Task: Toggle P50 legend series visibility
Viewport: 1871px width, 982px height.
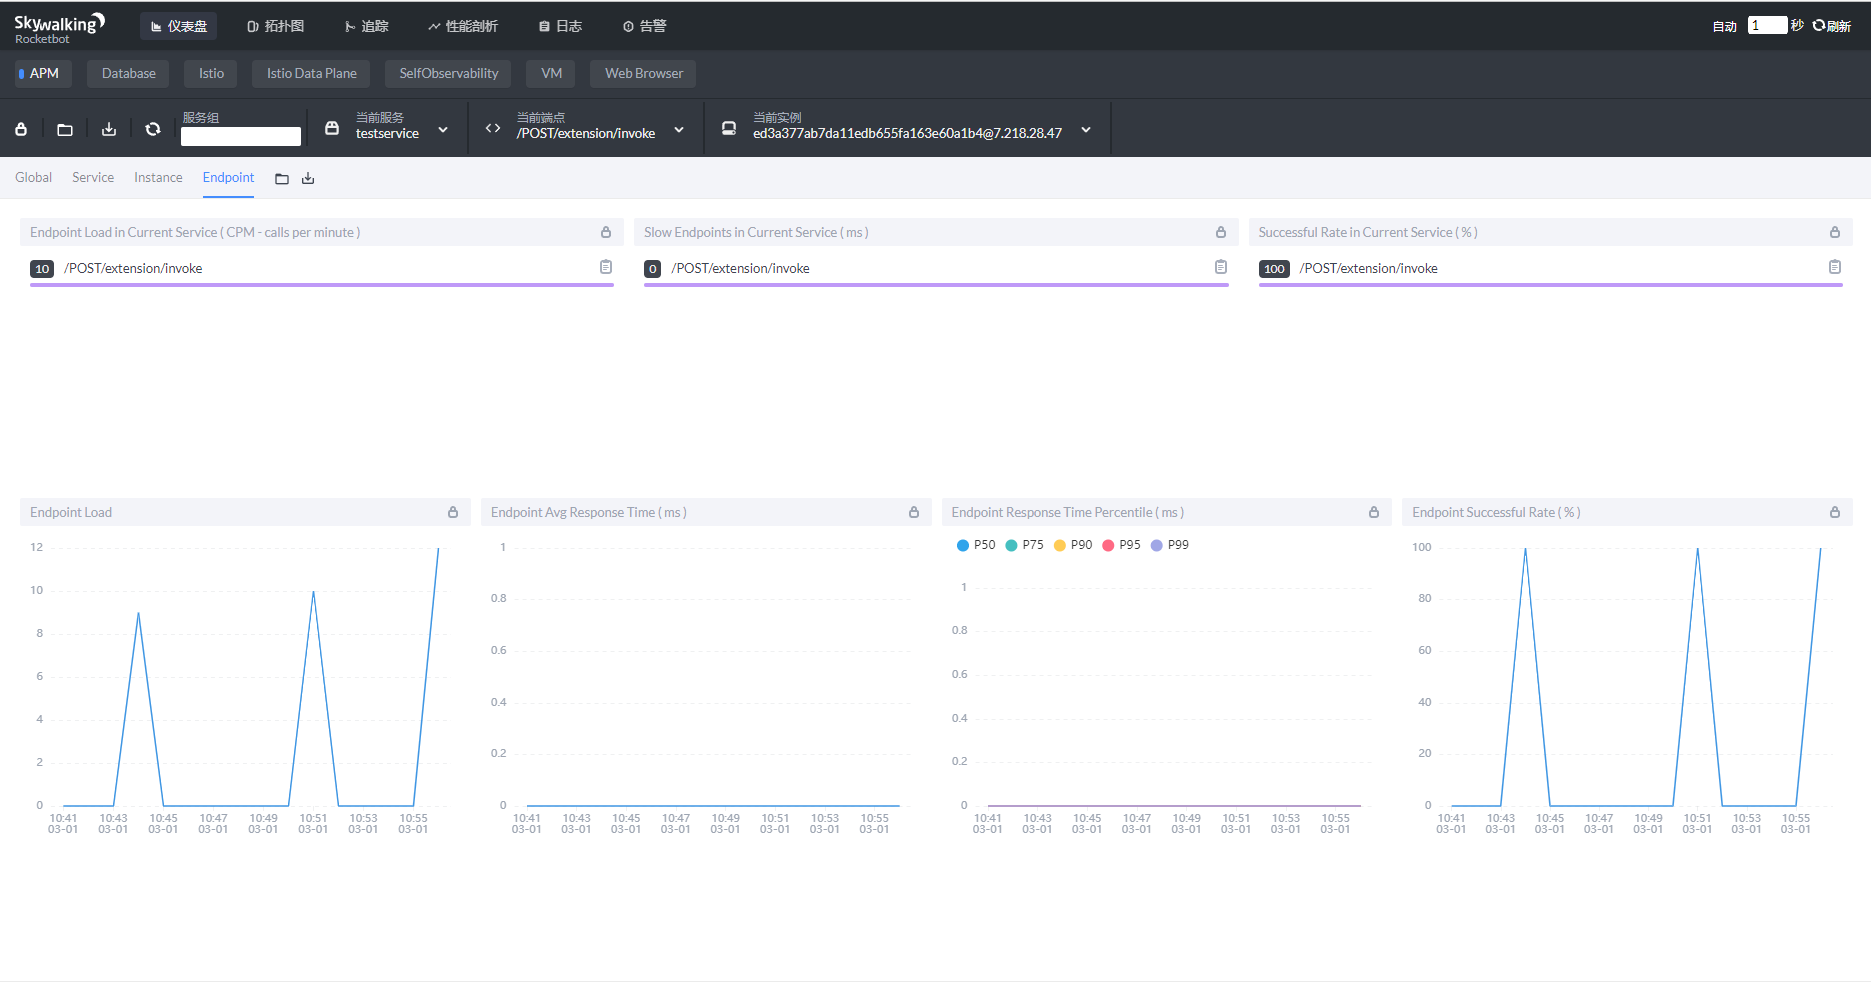Action: coord(976,545)
